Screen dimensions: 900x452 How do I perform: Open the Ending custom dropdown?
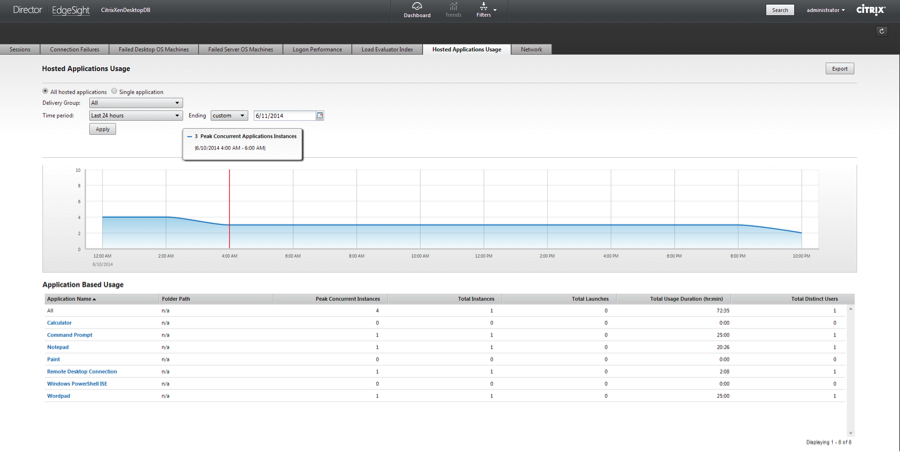[228, 116]
